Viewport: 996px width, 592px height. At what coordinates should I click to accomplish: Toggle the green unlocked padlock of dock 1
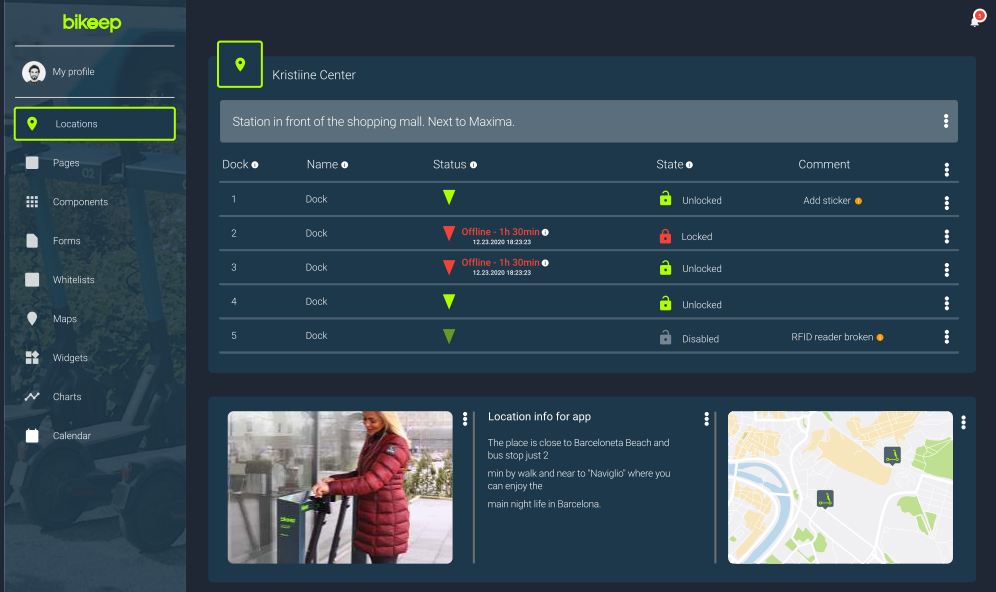(x=665, y=198)
